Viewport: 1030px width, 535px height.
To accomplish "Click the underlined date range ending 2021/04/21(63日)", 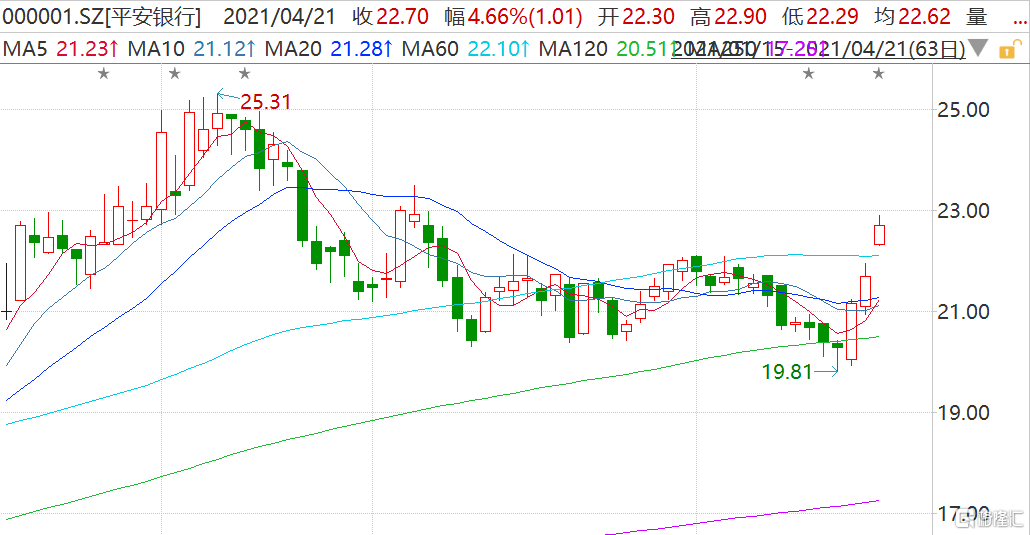I will 818,49.
